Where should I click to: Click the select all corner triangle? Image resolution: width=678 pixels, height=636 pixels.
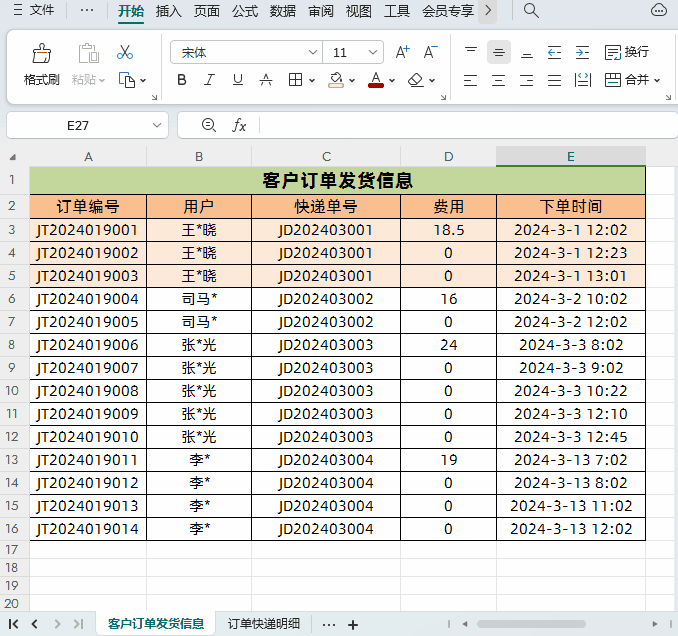click(x=13, y=157)
